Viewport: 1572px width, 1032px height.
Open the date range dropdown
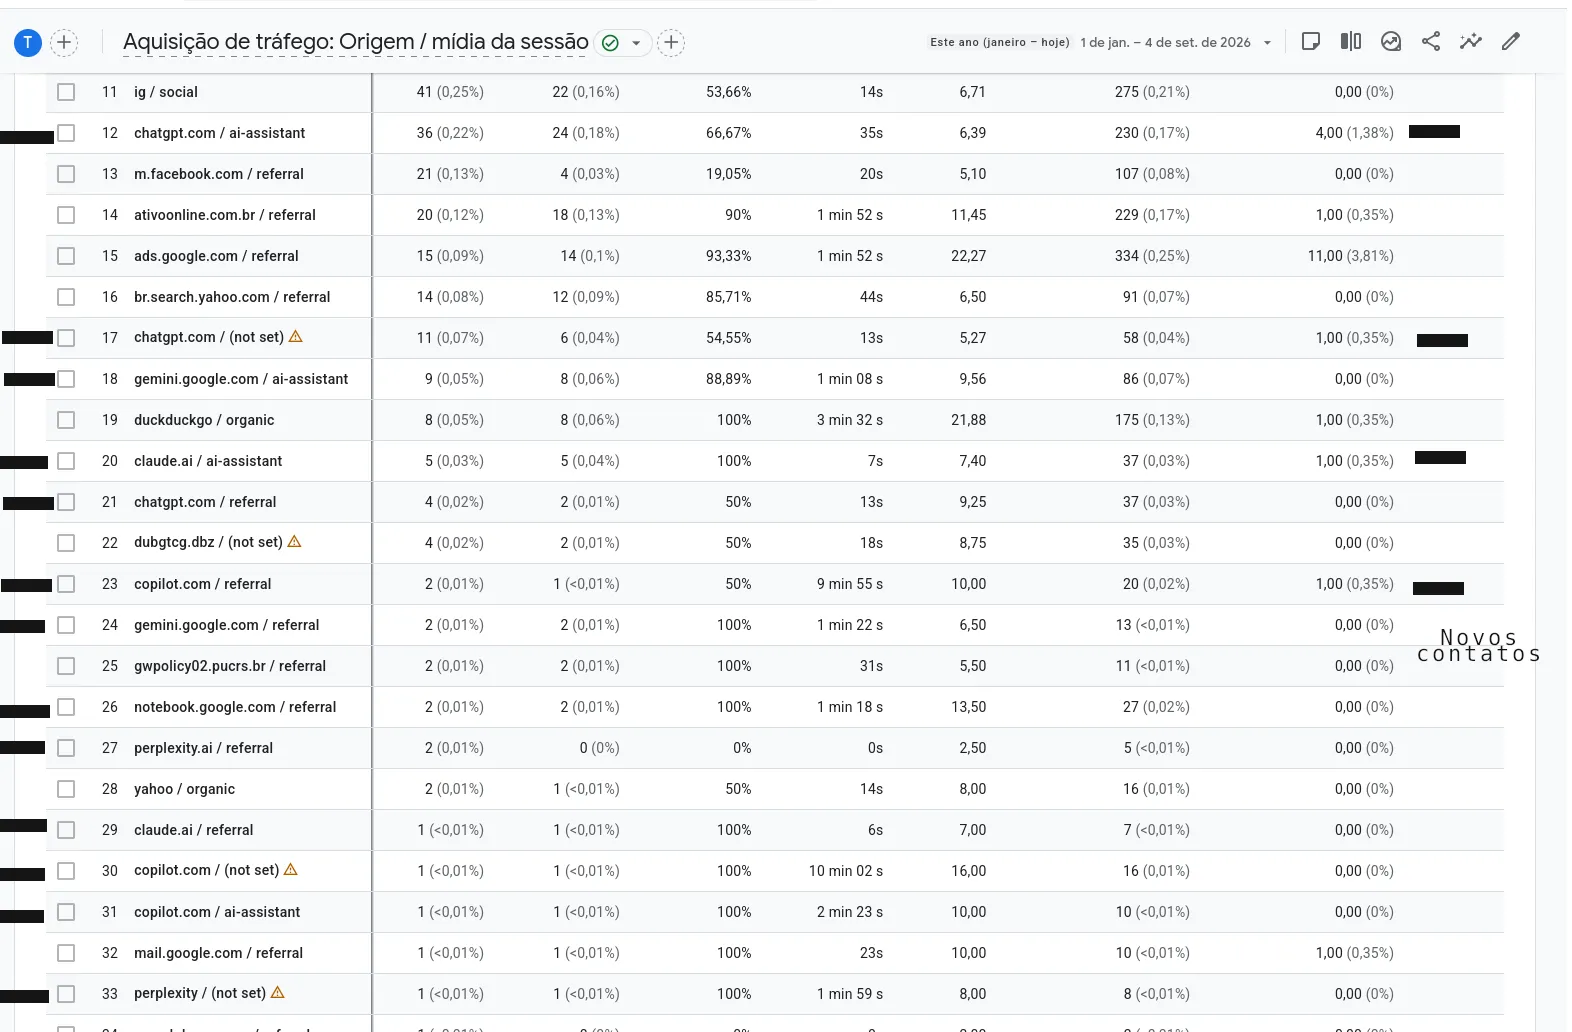[1267, 43]
